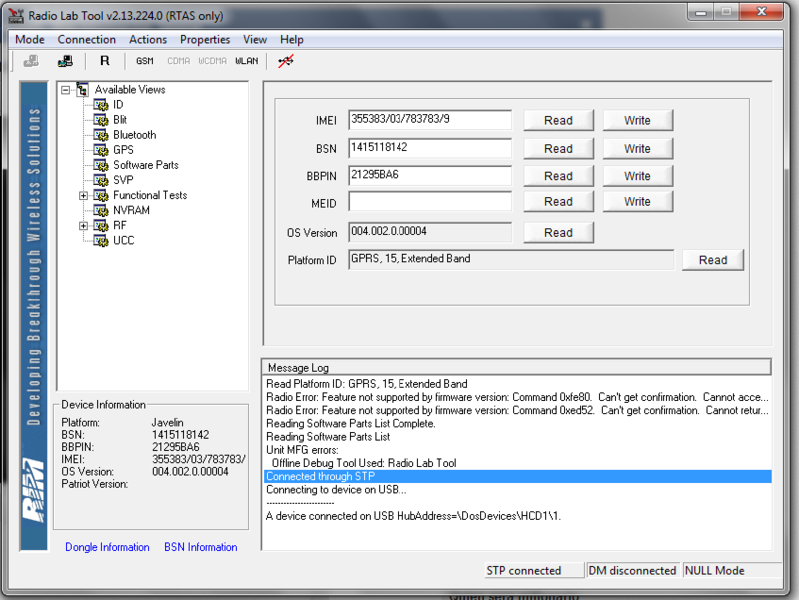Viewport: 799px width, 600px height.
Task: Click the application icon in title bar
Action: click(16, 15)
